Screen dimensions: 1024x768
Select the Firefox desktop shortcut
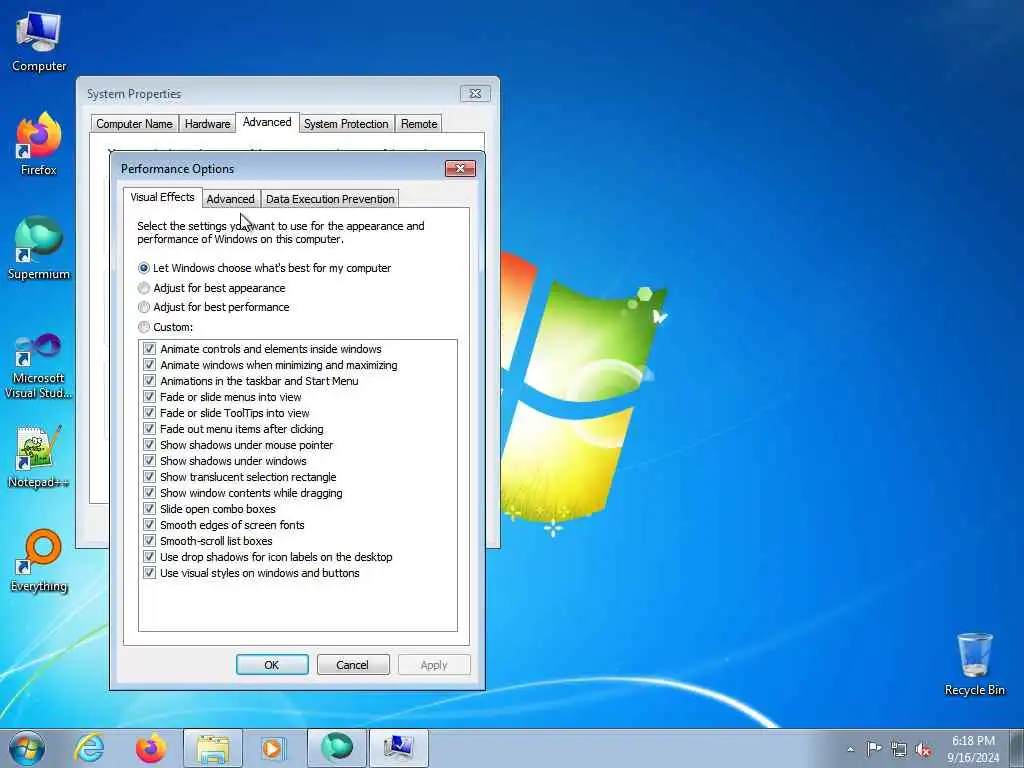pyautogui.click(x=39, y=144)
